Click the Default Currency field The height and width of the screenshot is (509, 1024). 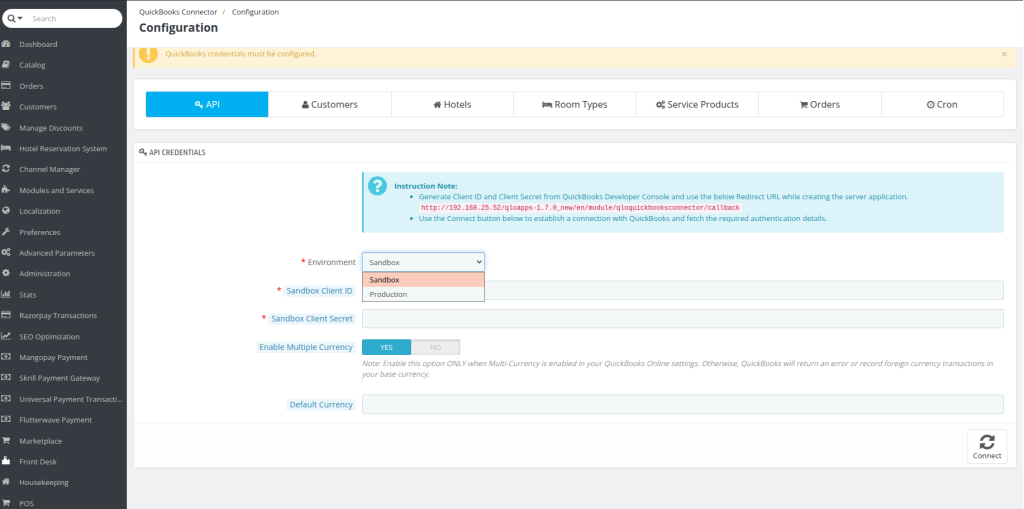coord(682,404)
